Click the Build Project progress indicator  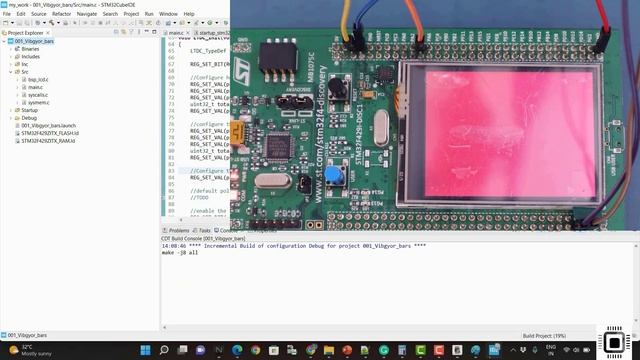(x=544, y=336)
